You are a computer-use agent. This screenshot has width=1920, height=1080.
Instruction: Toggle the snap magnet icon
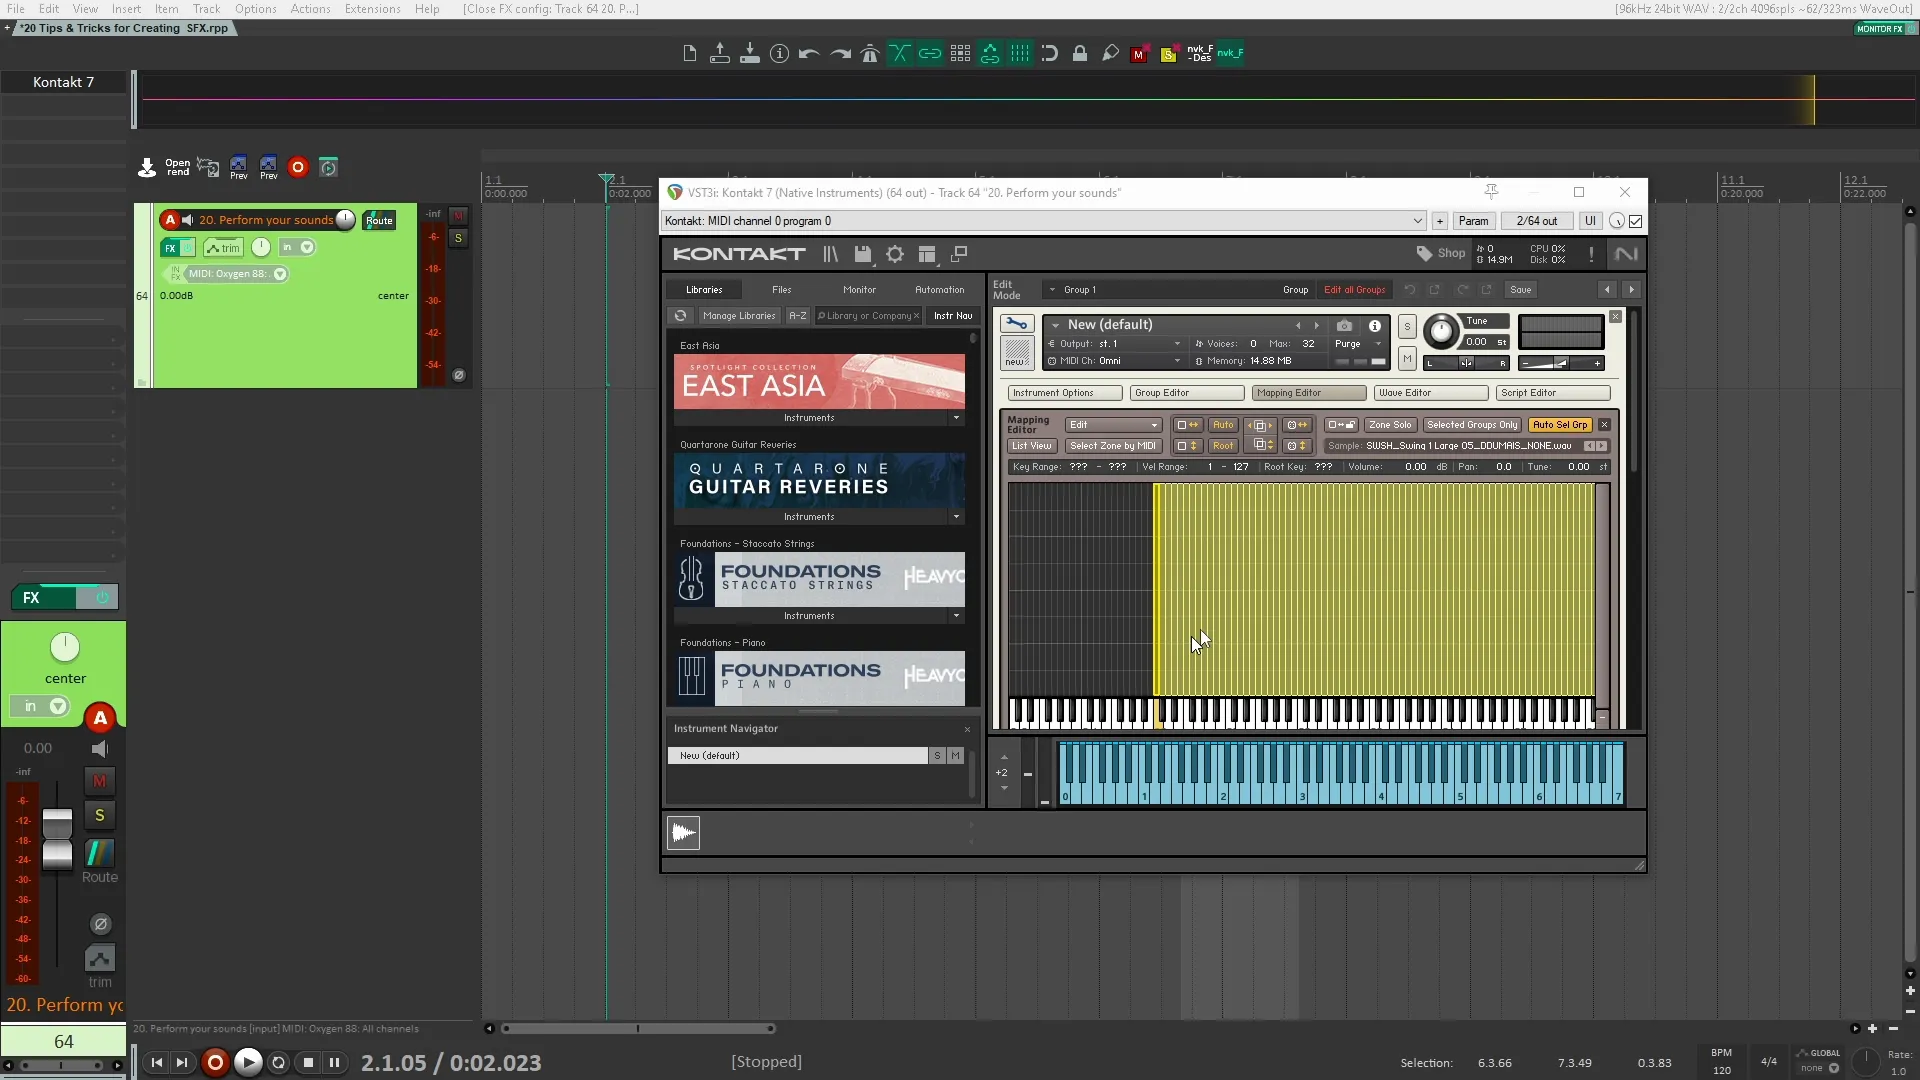(x=1050, y=54)
